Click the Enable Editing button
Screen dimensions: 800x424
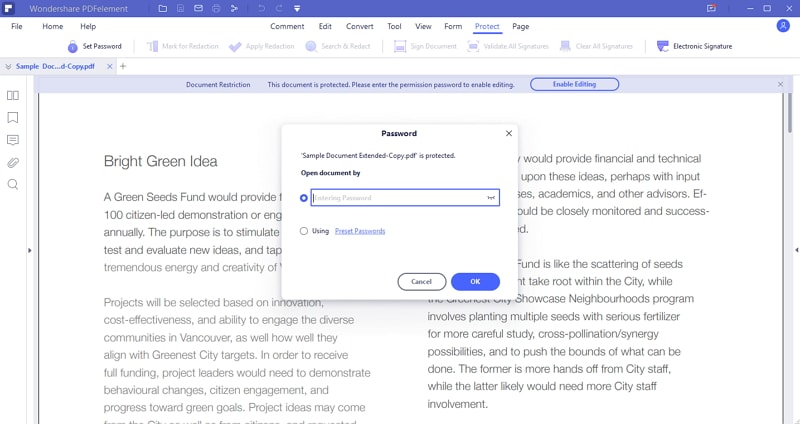574,84
